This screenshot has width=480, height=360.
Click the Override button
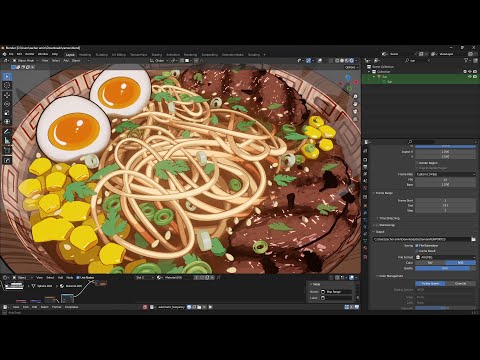pos(461,283)
